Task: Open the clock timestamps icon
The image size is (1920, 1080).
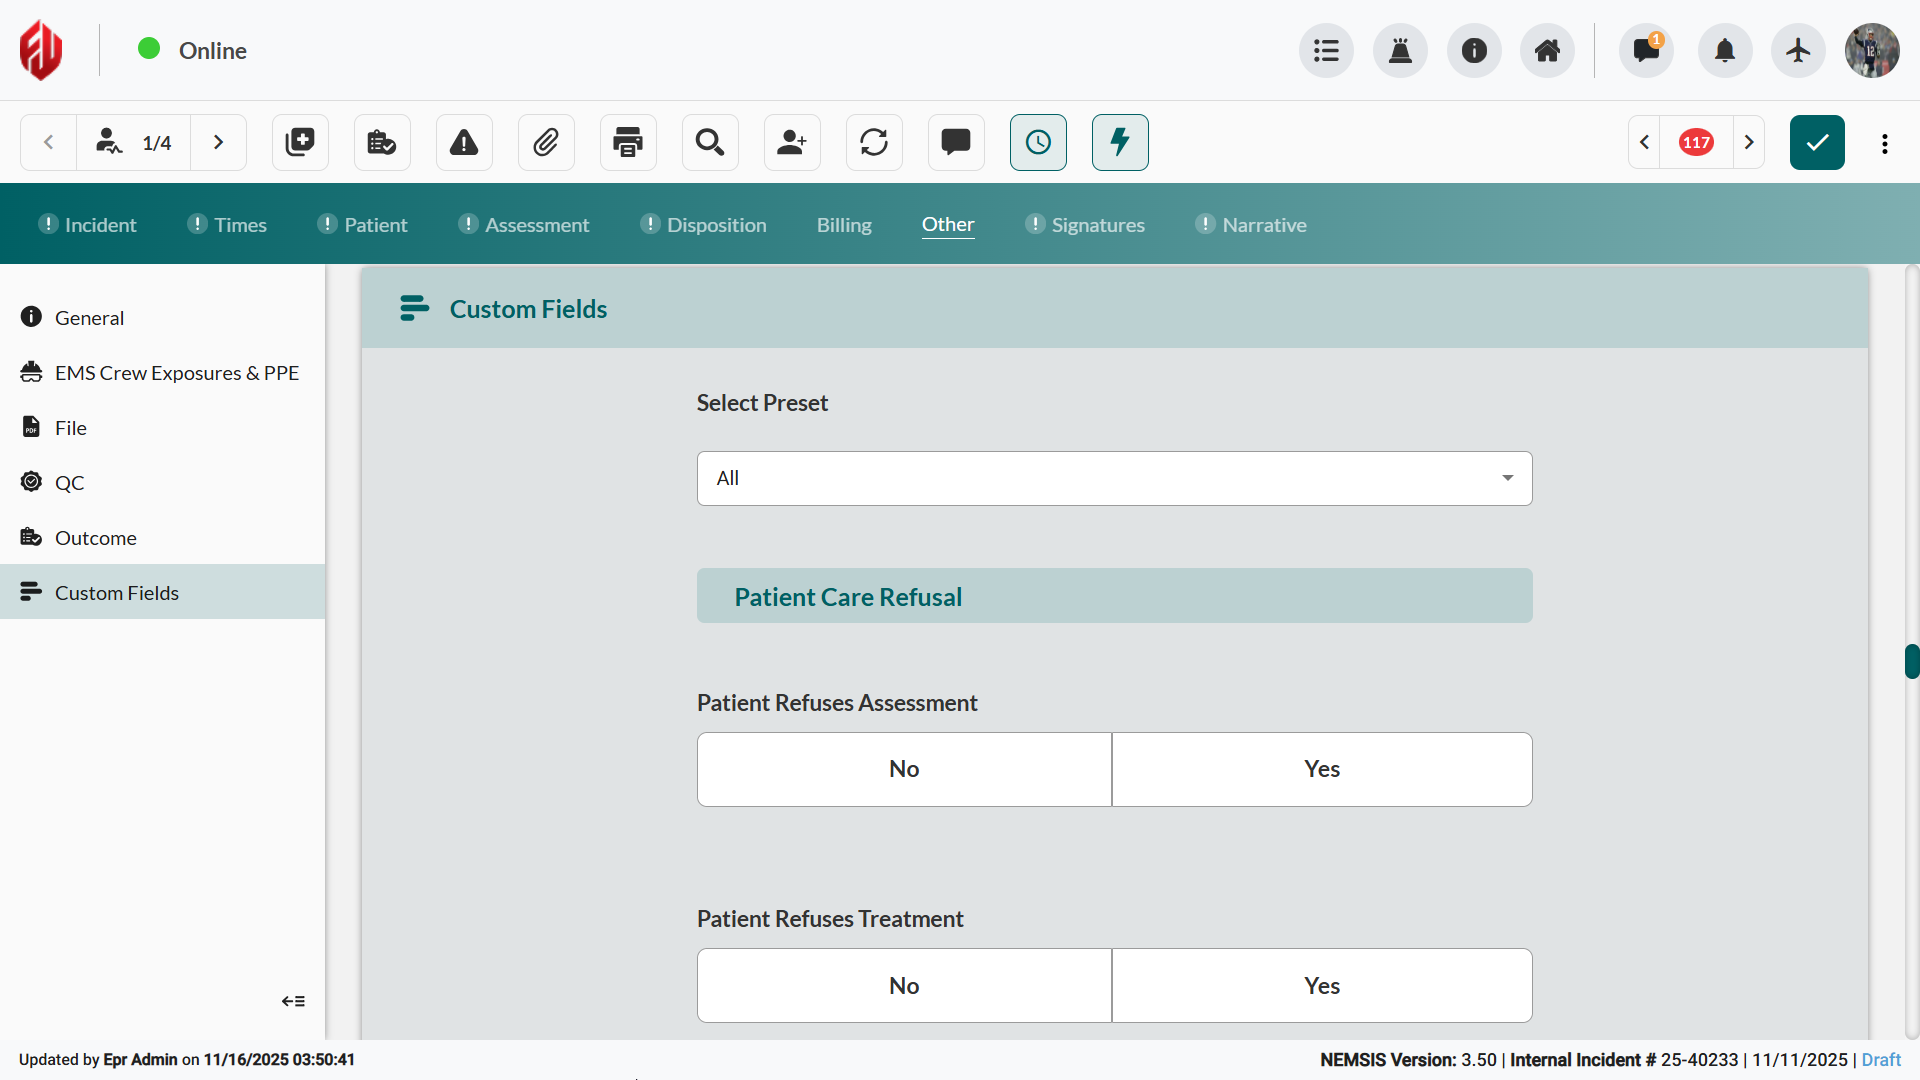Action: click(1038, 142)
